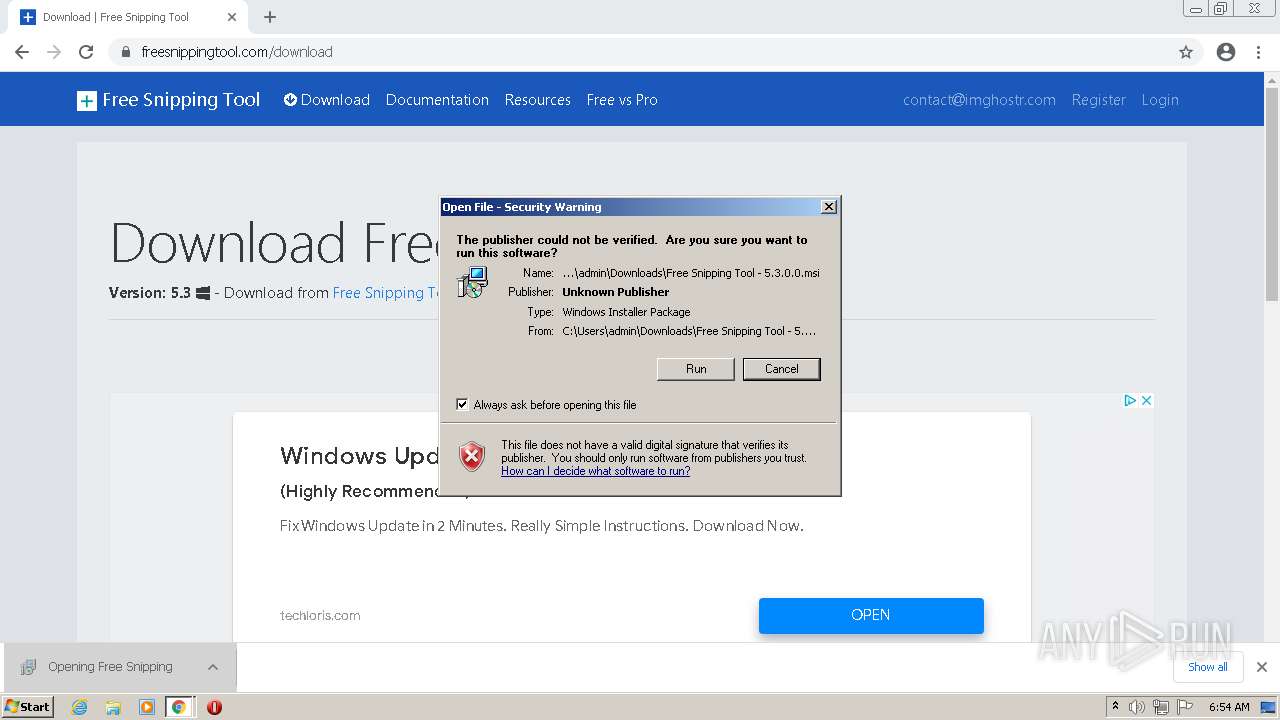Click the Free Snipping Tool logo
1280x720 pixels.
pyautogui.click(x=168, y=100)
